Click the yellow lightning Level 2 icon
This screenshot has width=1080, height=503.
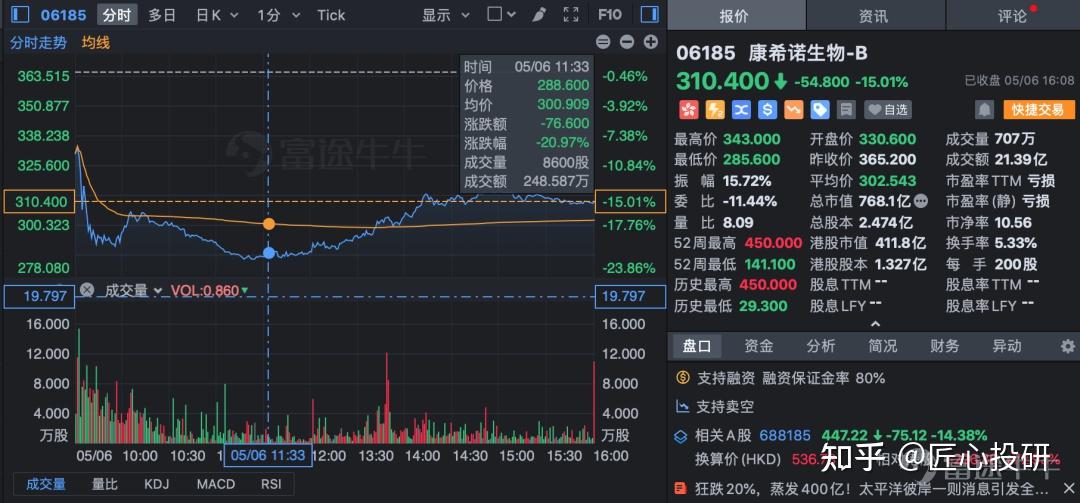click(x=716, y=109)
